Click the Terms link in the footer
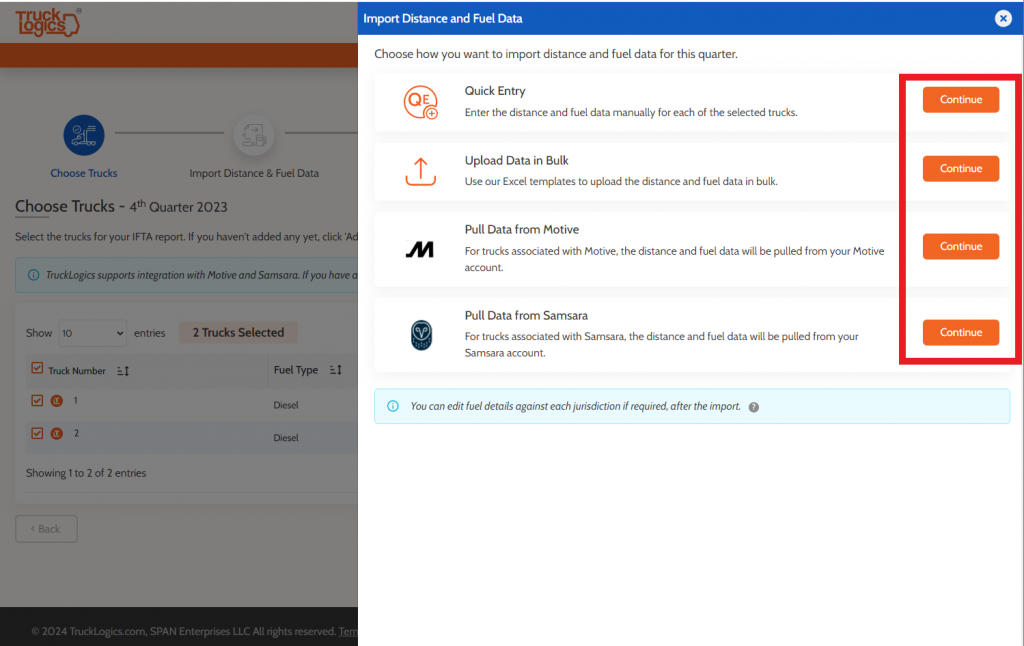This screenshot has height=646, width=1024. click(x=348, y=632)
